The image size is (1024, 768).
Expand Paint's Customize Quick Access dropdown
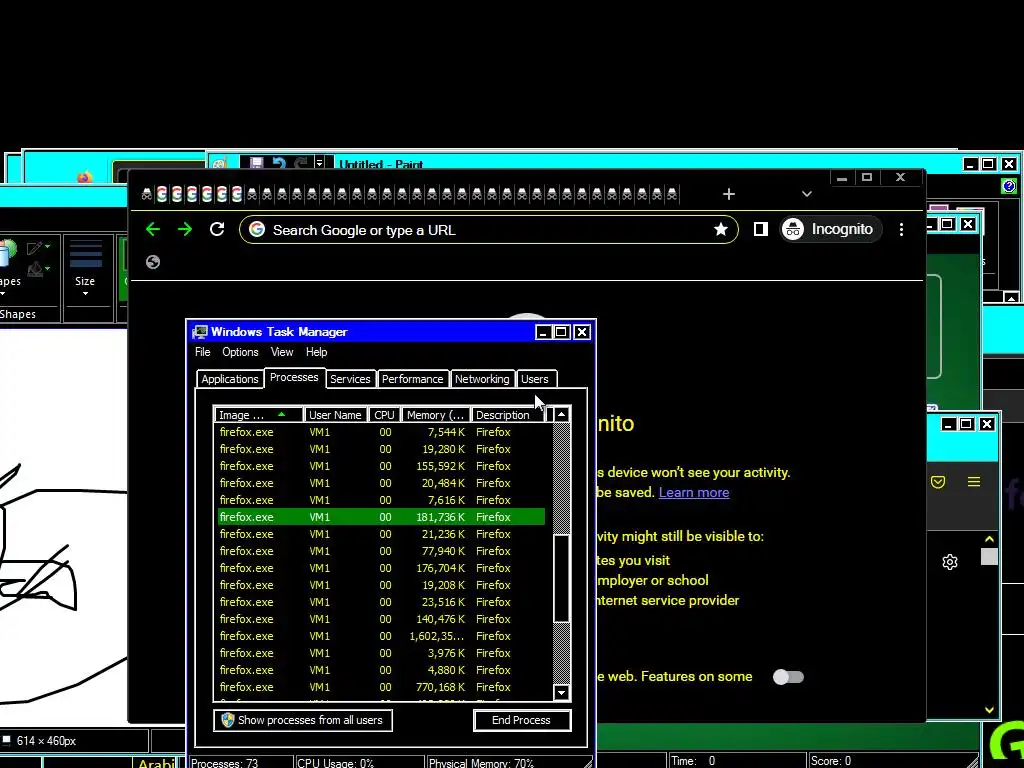[319, 163]
